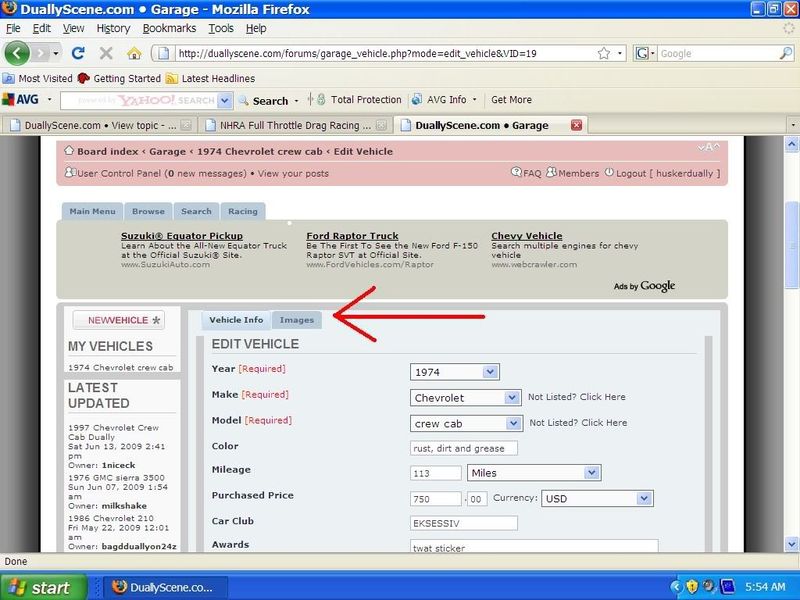Open the Latest Headlines feed bookmark
Viewport: 800px width, 600px height.
(210, 78)
